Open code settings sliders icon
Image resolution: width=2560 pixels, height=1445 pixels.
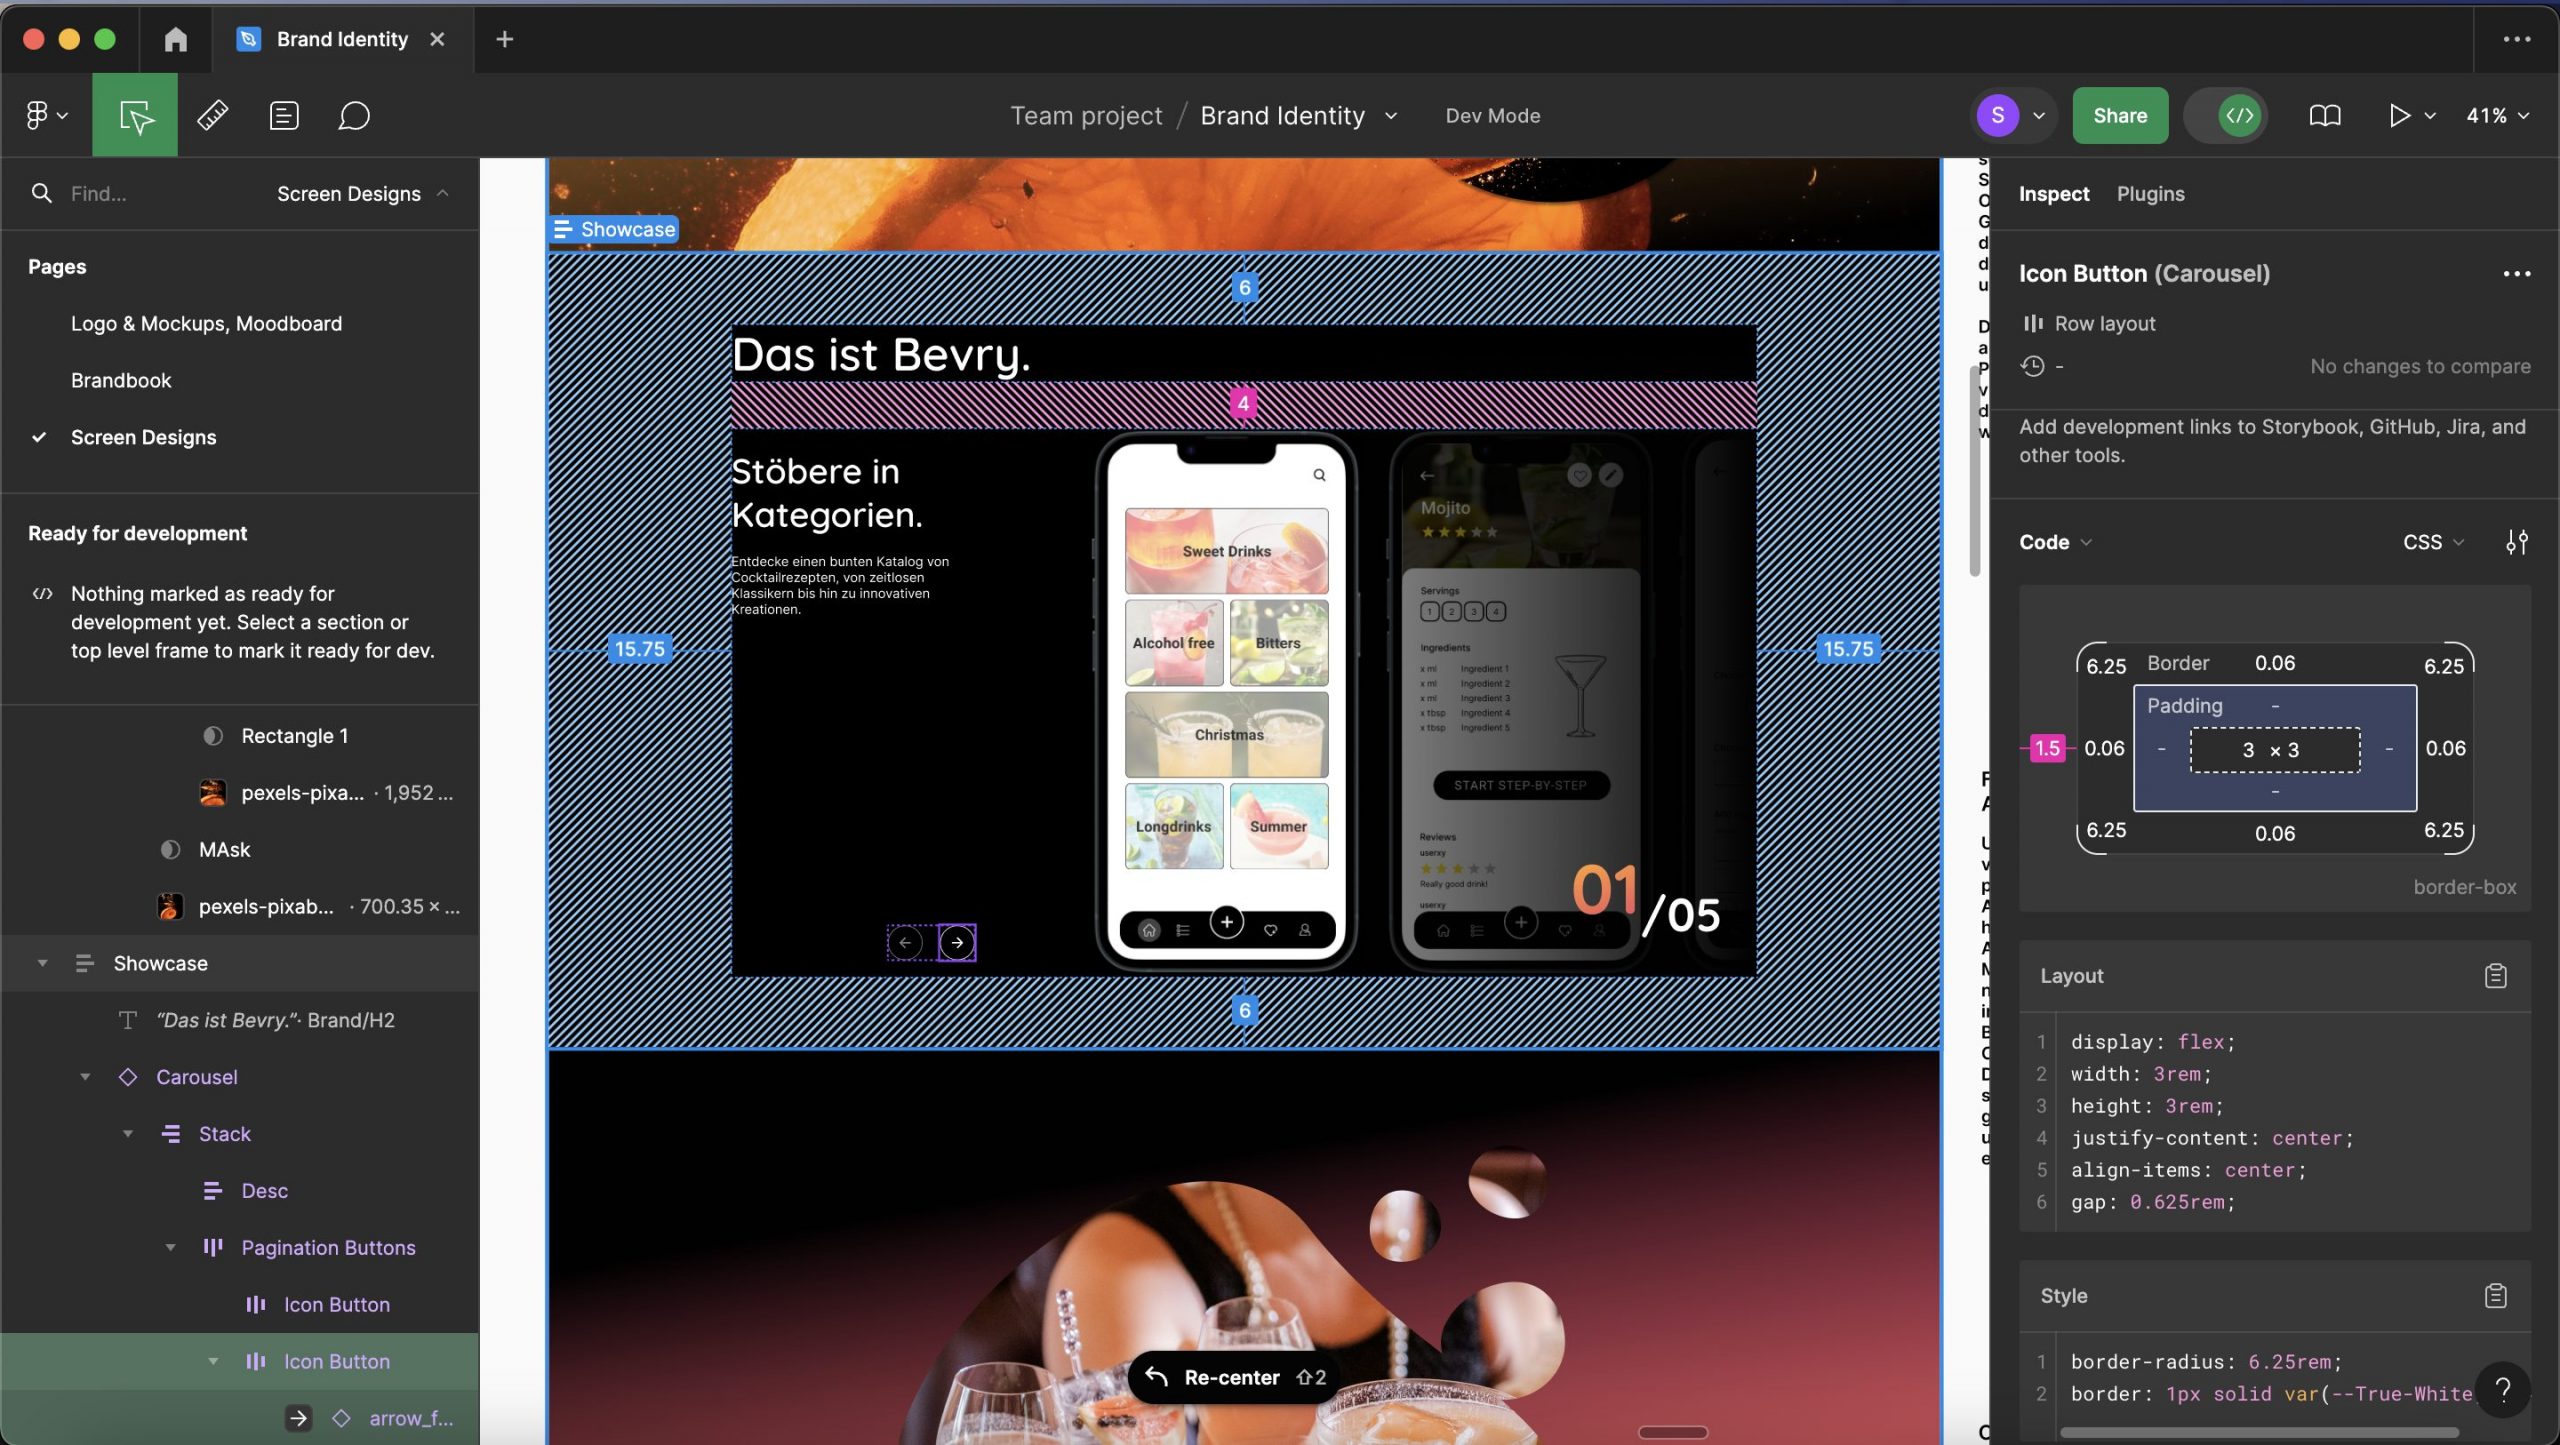point(2516,542)
